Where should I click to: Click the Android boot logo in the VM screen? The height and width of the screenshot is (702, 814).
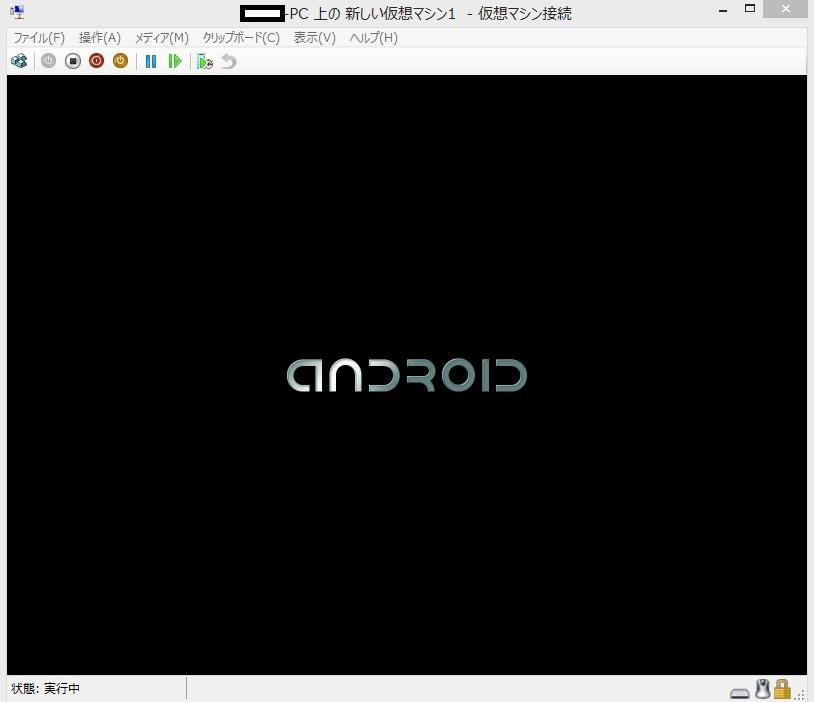pos(407,375)
